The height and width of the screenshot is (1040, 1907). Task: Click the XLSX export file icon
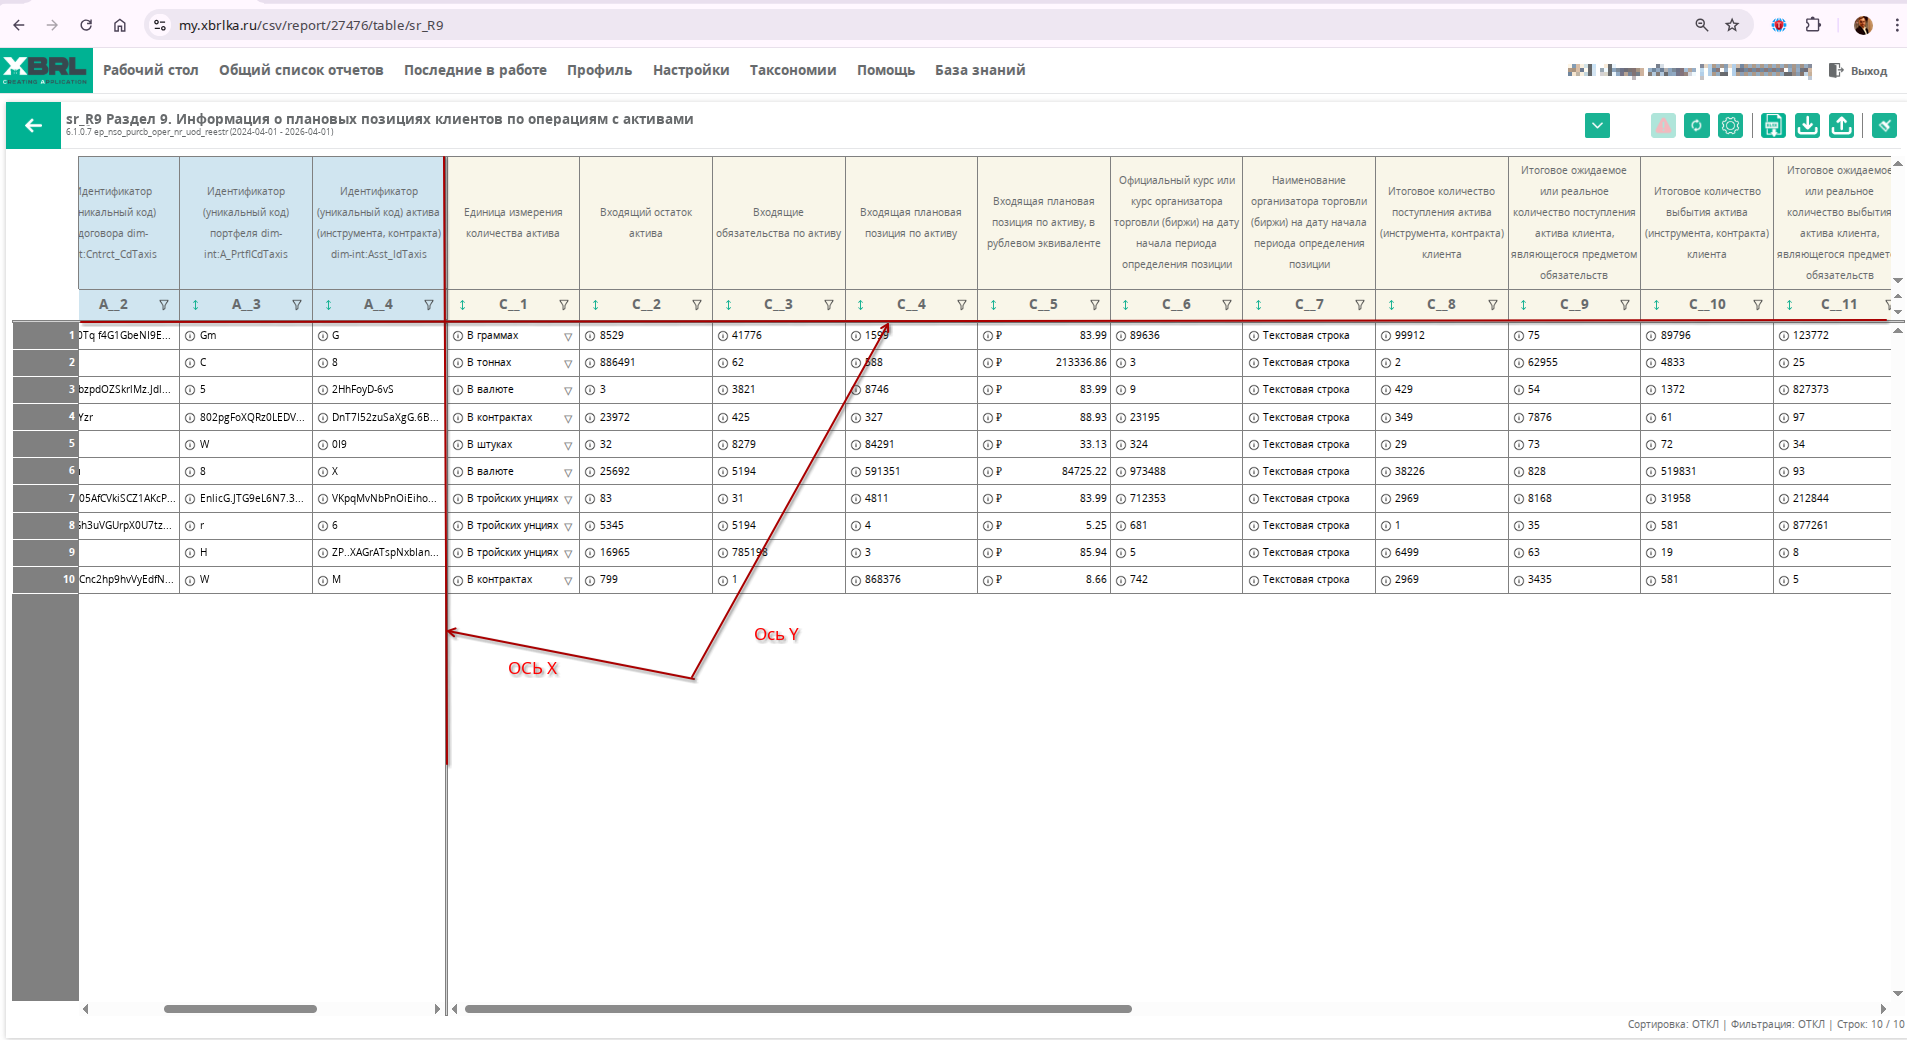[1773, 126]
